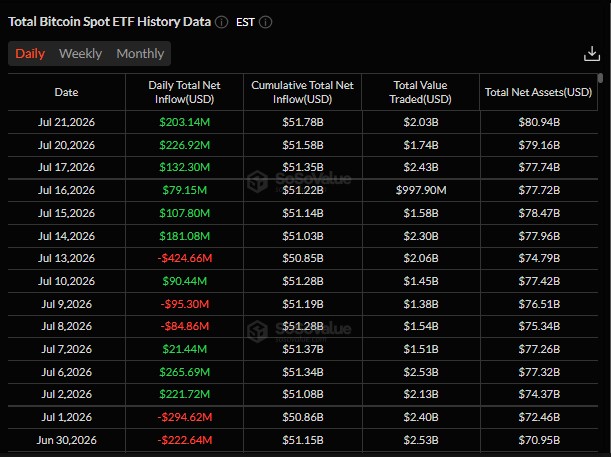Switch to the Weekly tab
This screenshot has height=457, width=611.
click(x=80, y=53)
